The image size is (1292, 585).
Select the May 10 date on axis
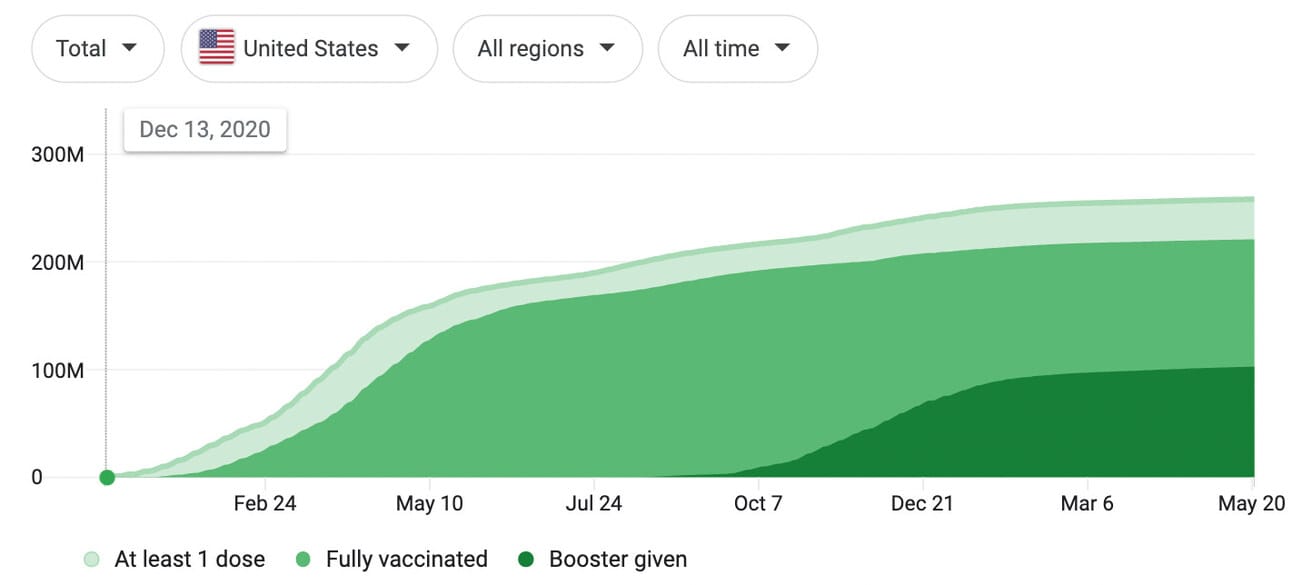tap(430, 504)
